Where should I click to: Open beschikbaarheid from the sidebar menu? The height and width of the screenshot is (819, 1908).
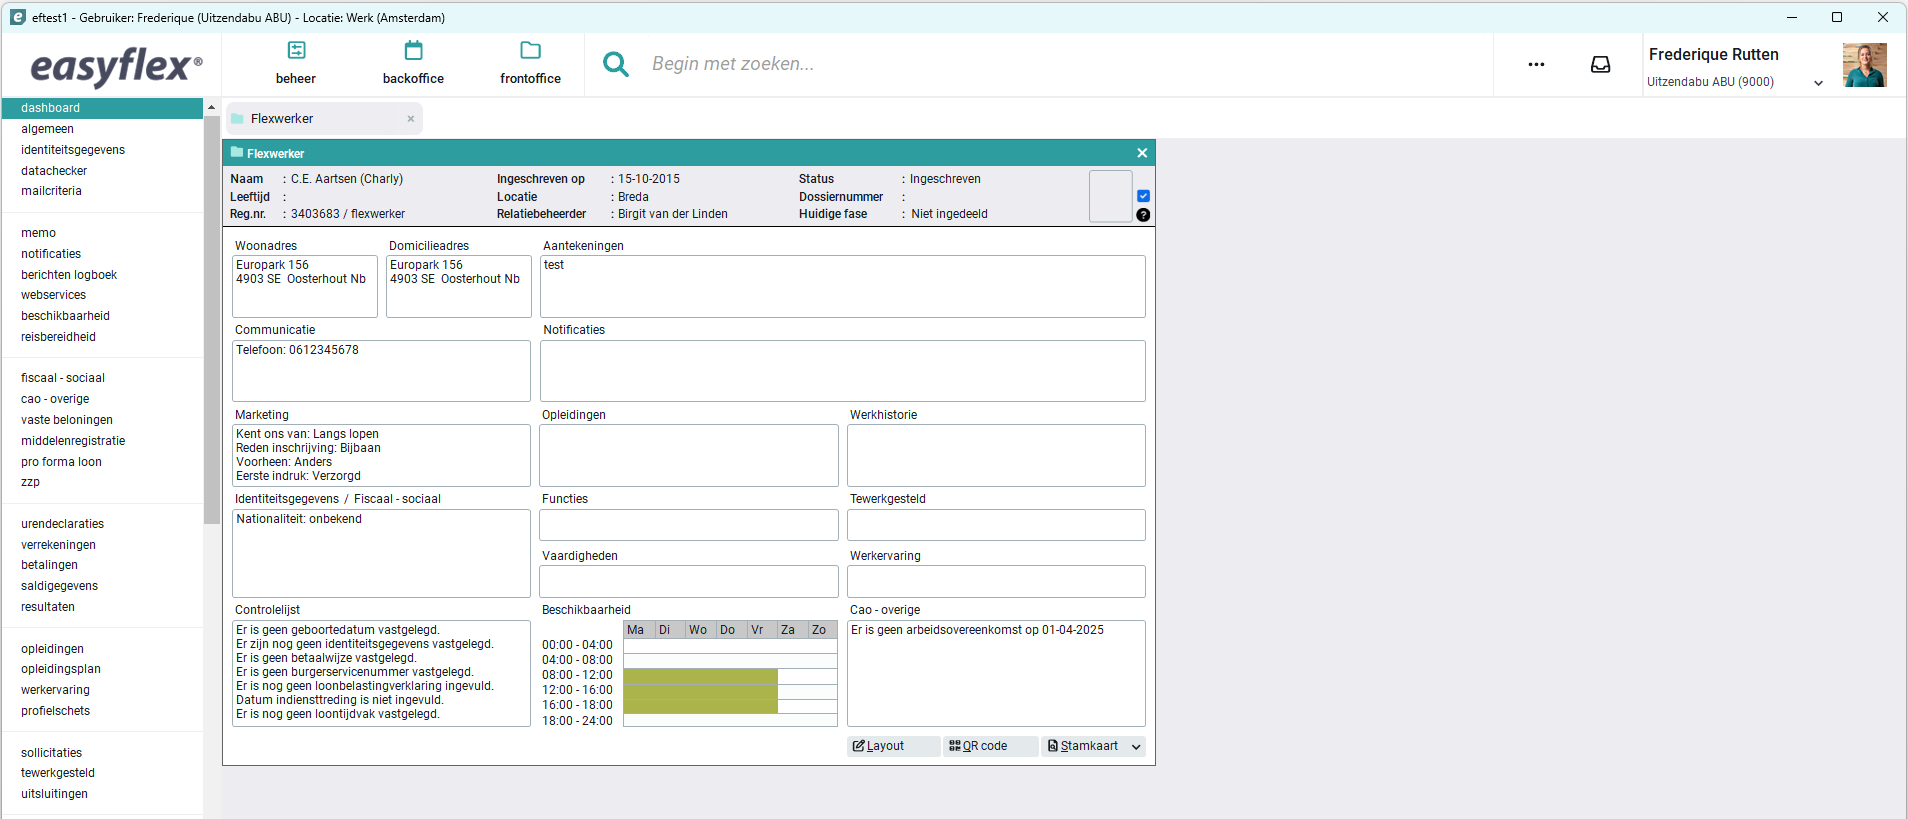[x=65, y=316]
